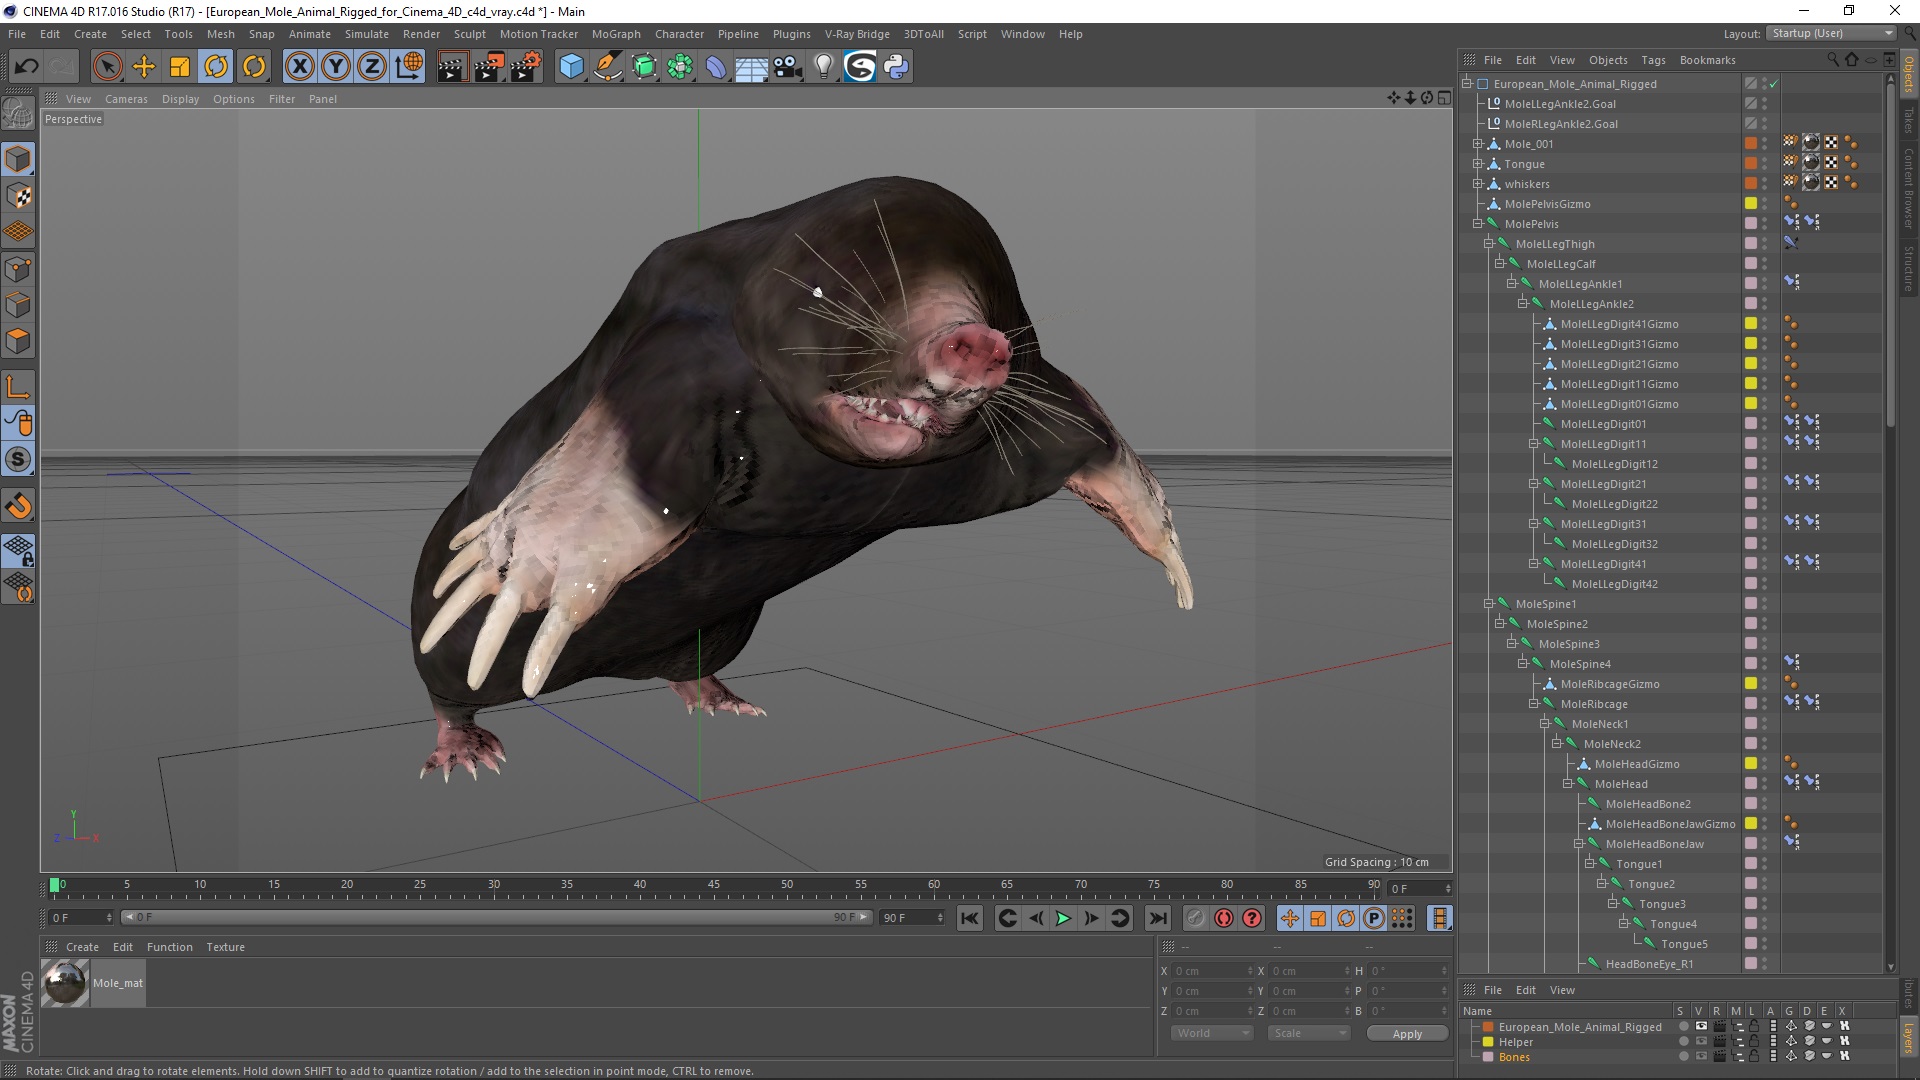The image size is (1920, 1080).
Task: Open the Scale dropdown in coordinates
Action: tap(1308, 1033)
